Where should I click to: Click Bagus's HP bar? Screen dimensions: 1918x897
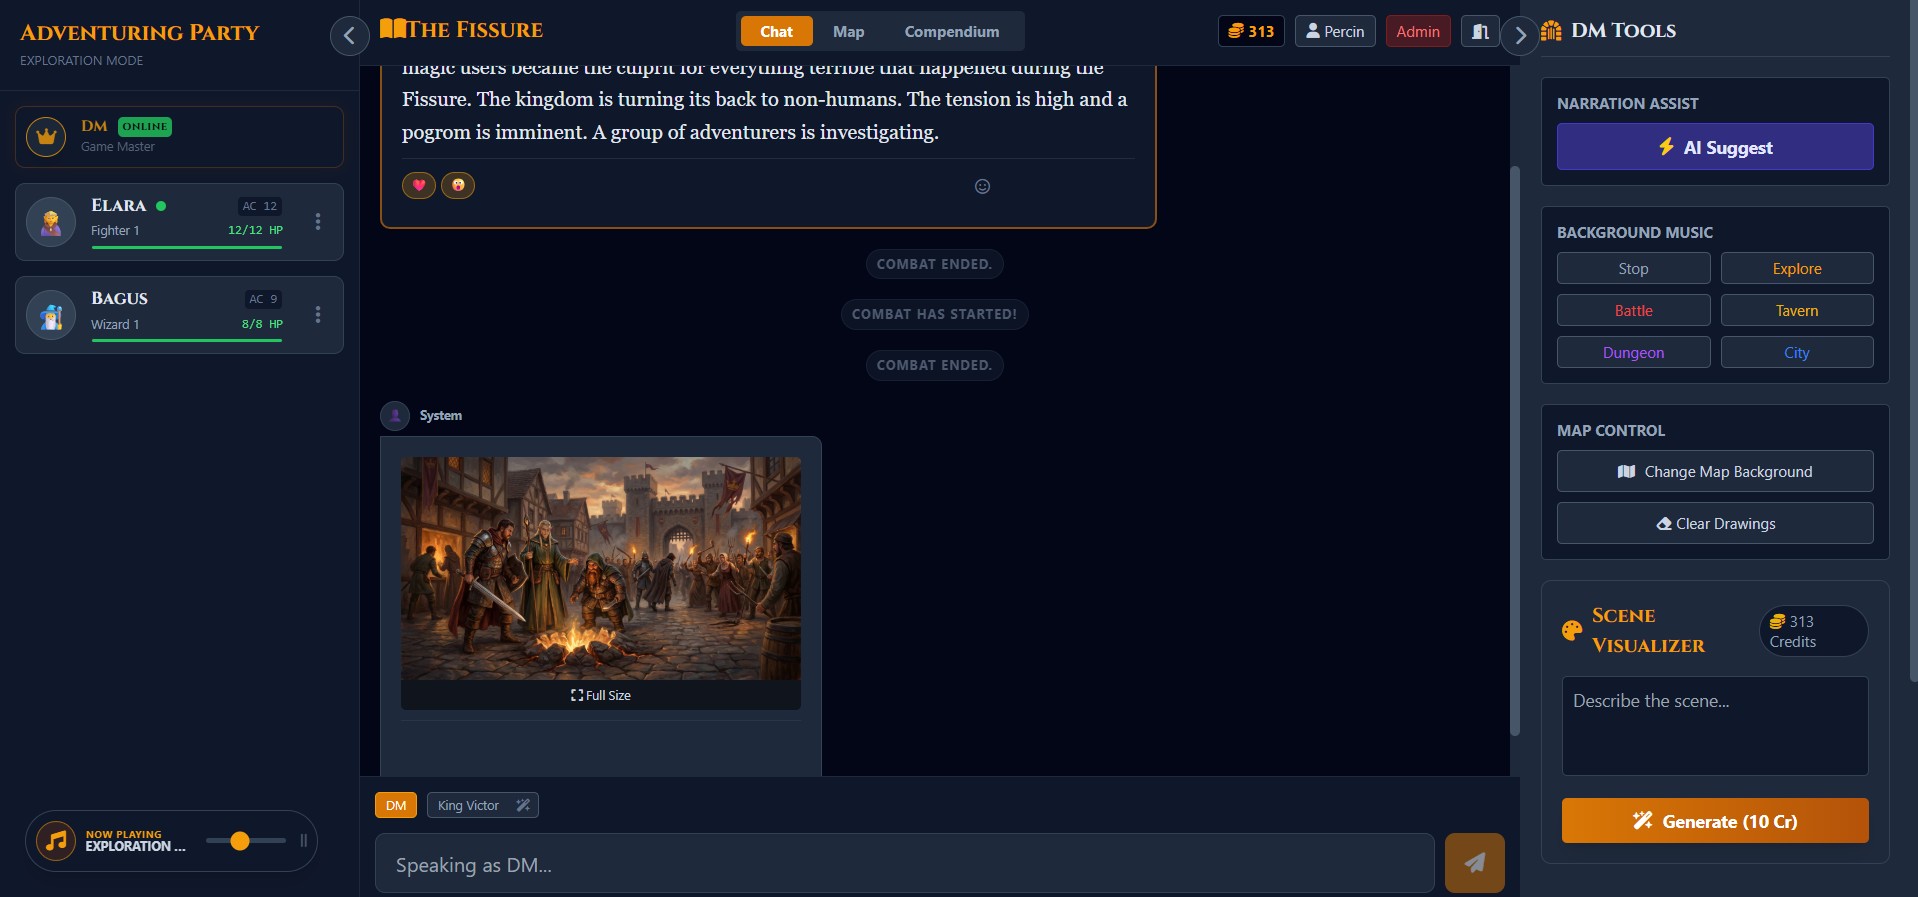click(187, 340)
